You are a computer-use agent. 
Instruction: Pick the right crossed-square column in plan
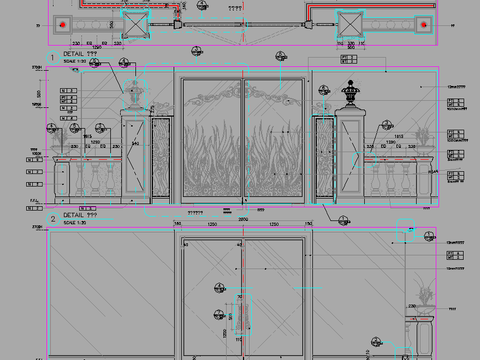(350, 25)
